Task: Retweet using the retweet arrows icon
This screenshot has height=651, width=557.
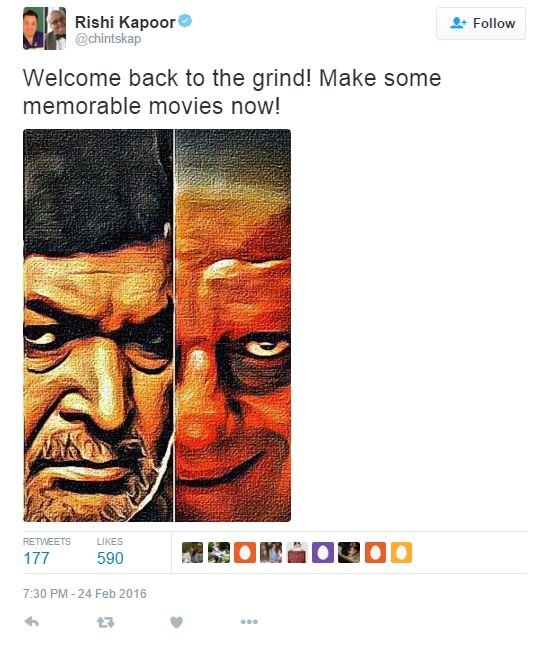Action: (105, 622)
